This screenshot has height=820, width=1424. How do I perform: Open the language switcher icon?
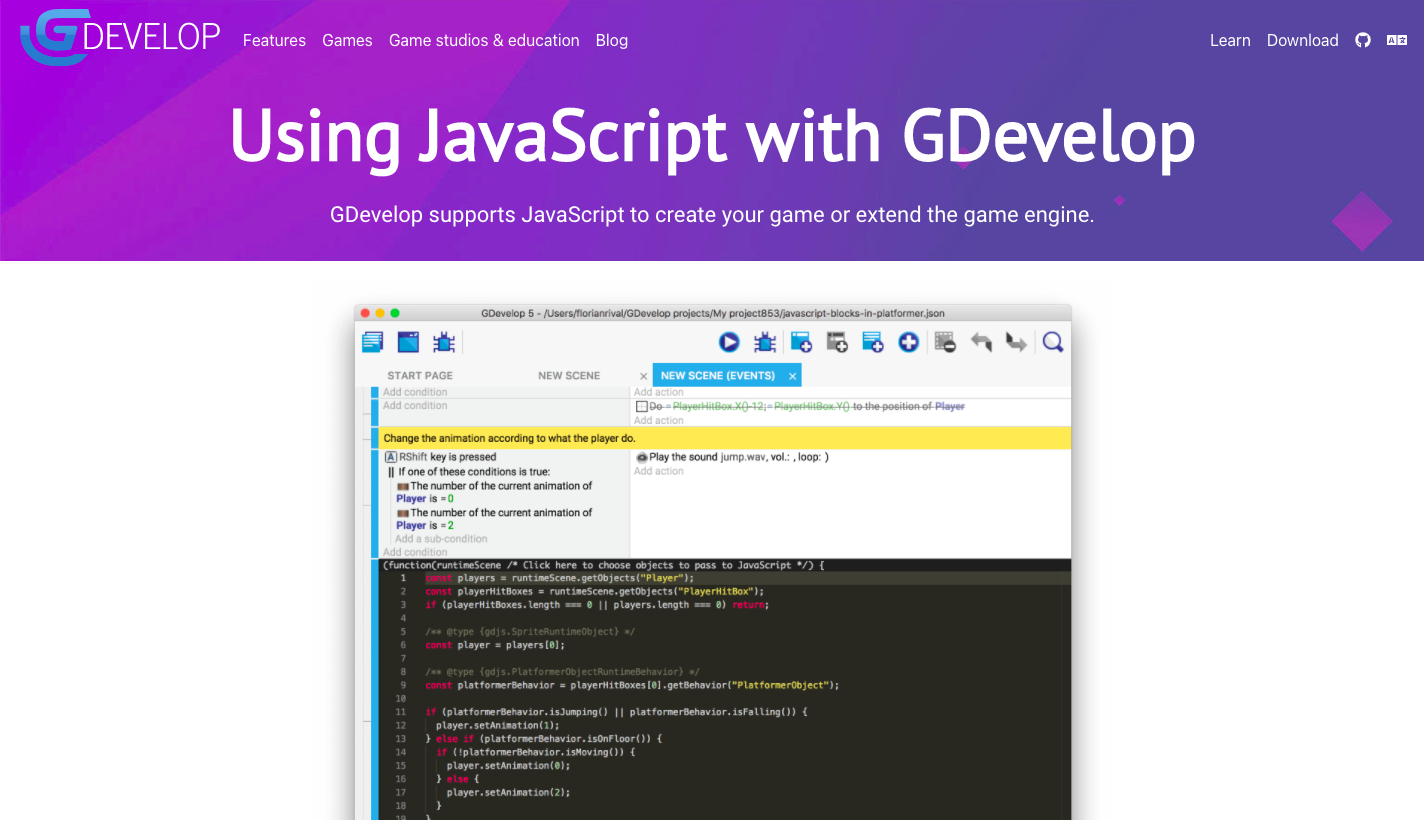point(1397,40)
